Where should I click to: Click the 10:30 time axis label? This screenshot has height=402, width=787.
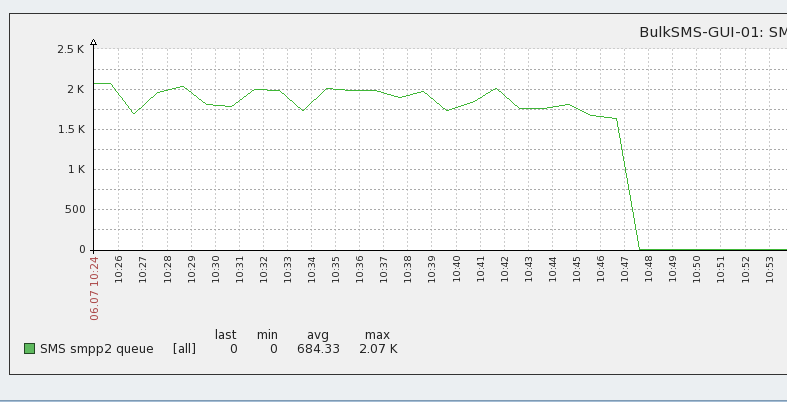click(215, 269)
